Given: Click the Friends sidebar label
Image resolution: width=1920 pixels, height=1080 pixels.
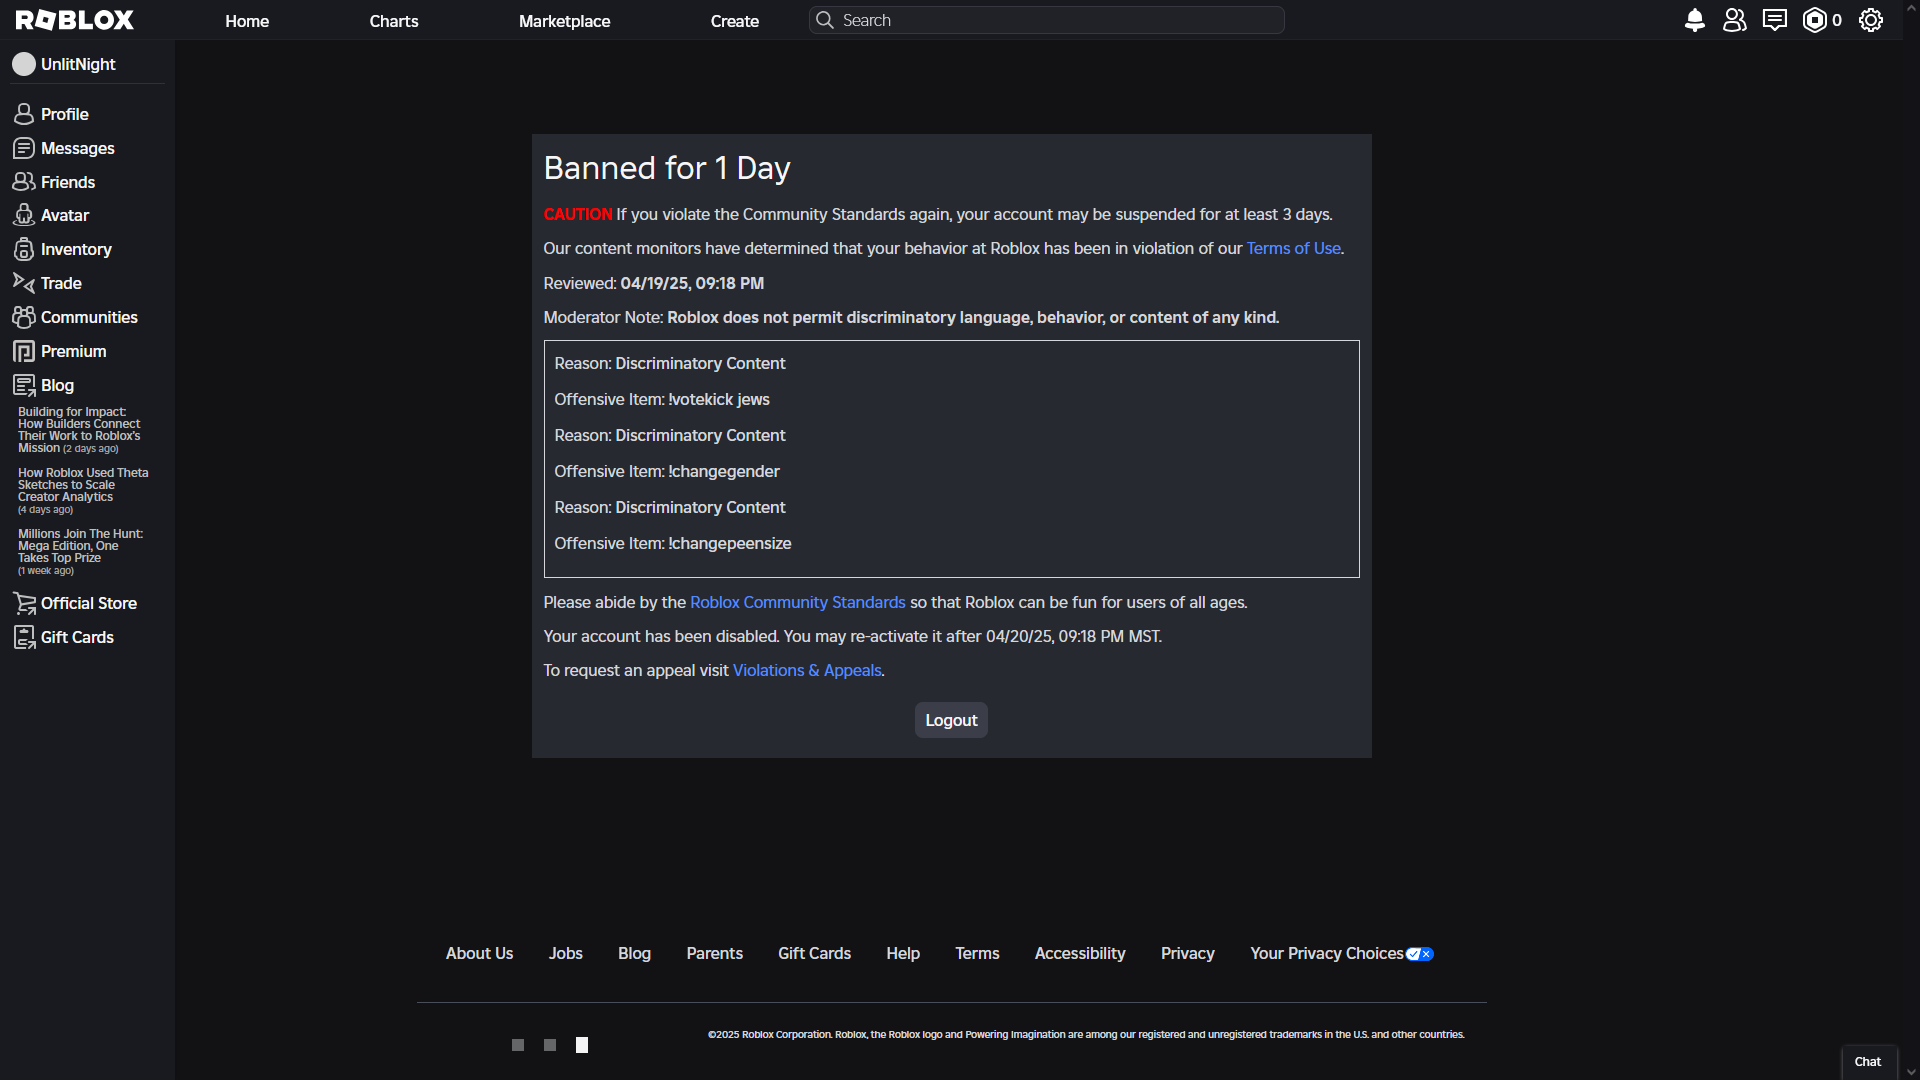Looking at the screenshot, I should pos(68,182).
